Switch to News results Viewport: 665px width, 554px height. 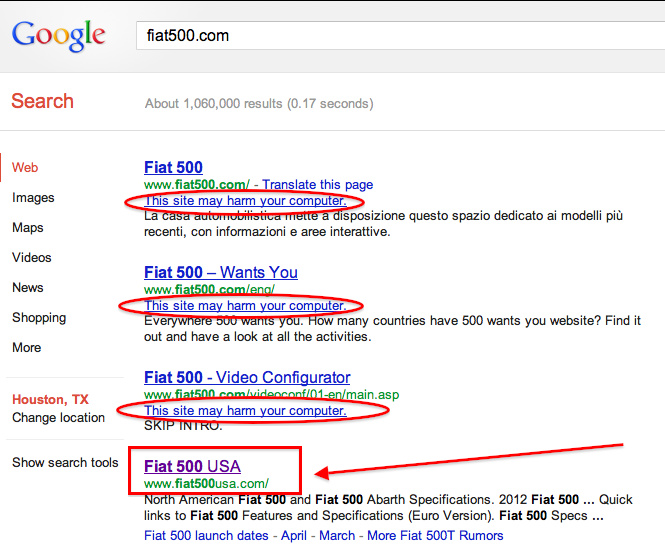click(x=28, y=288)
